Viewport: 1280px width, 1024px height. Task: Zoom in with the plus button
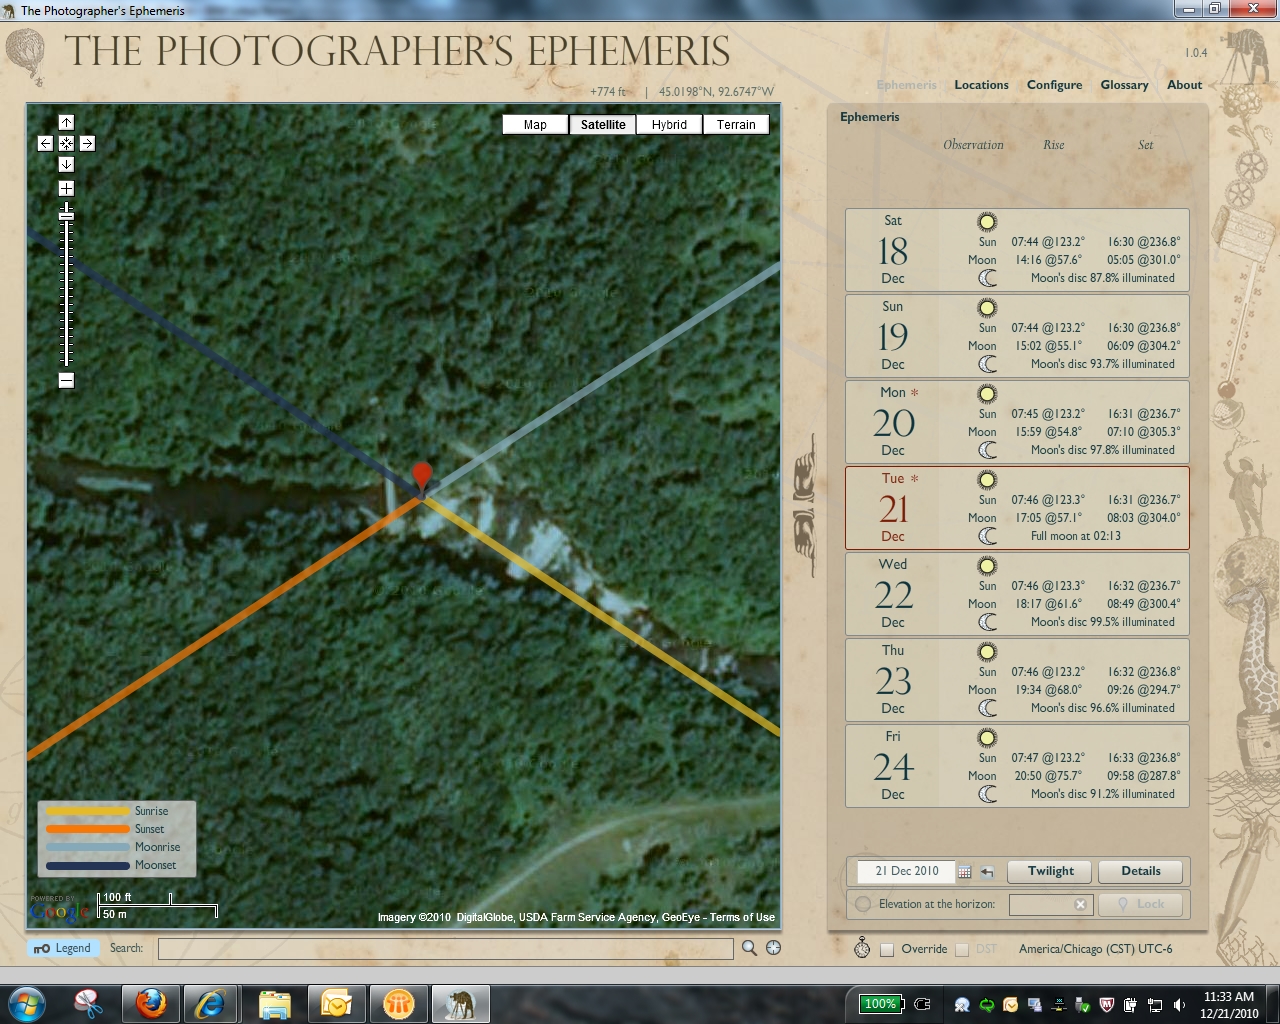pos(66,188)
